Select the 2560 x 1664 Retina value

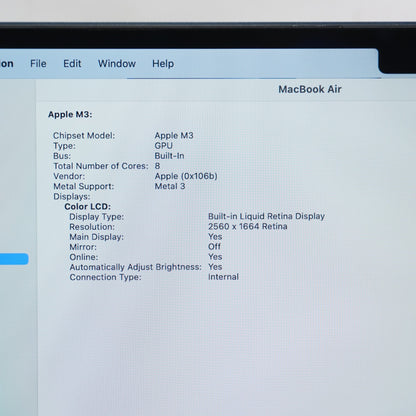point(248,226)
